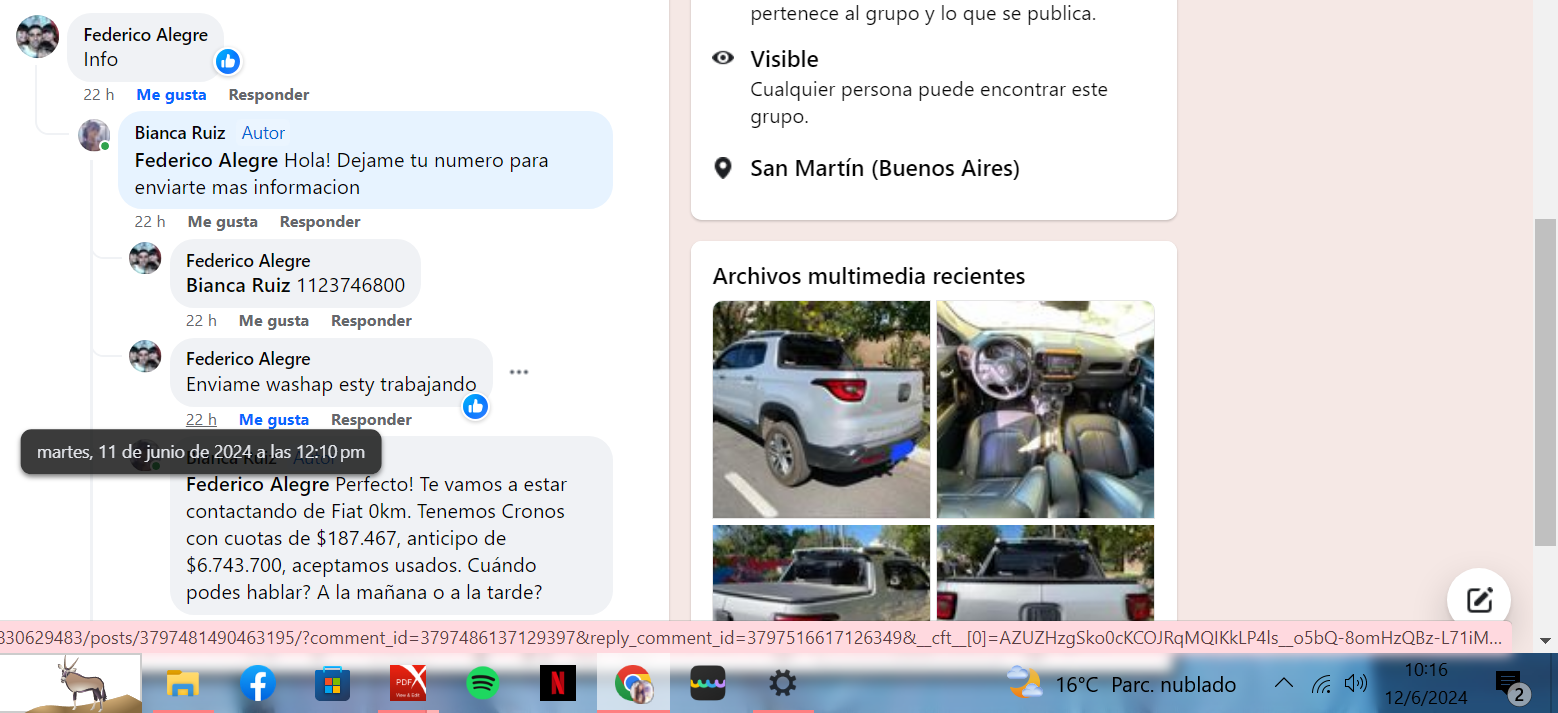Open Federico Alegre name above Enviame washap
Viewport: 1558px width, 713px height.
point(248,358)
